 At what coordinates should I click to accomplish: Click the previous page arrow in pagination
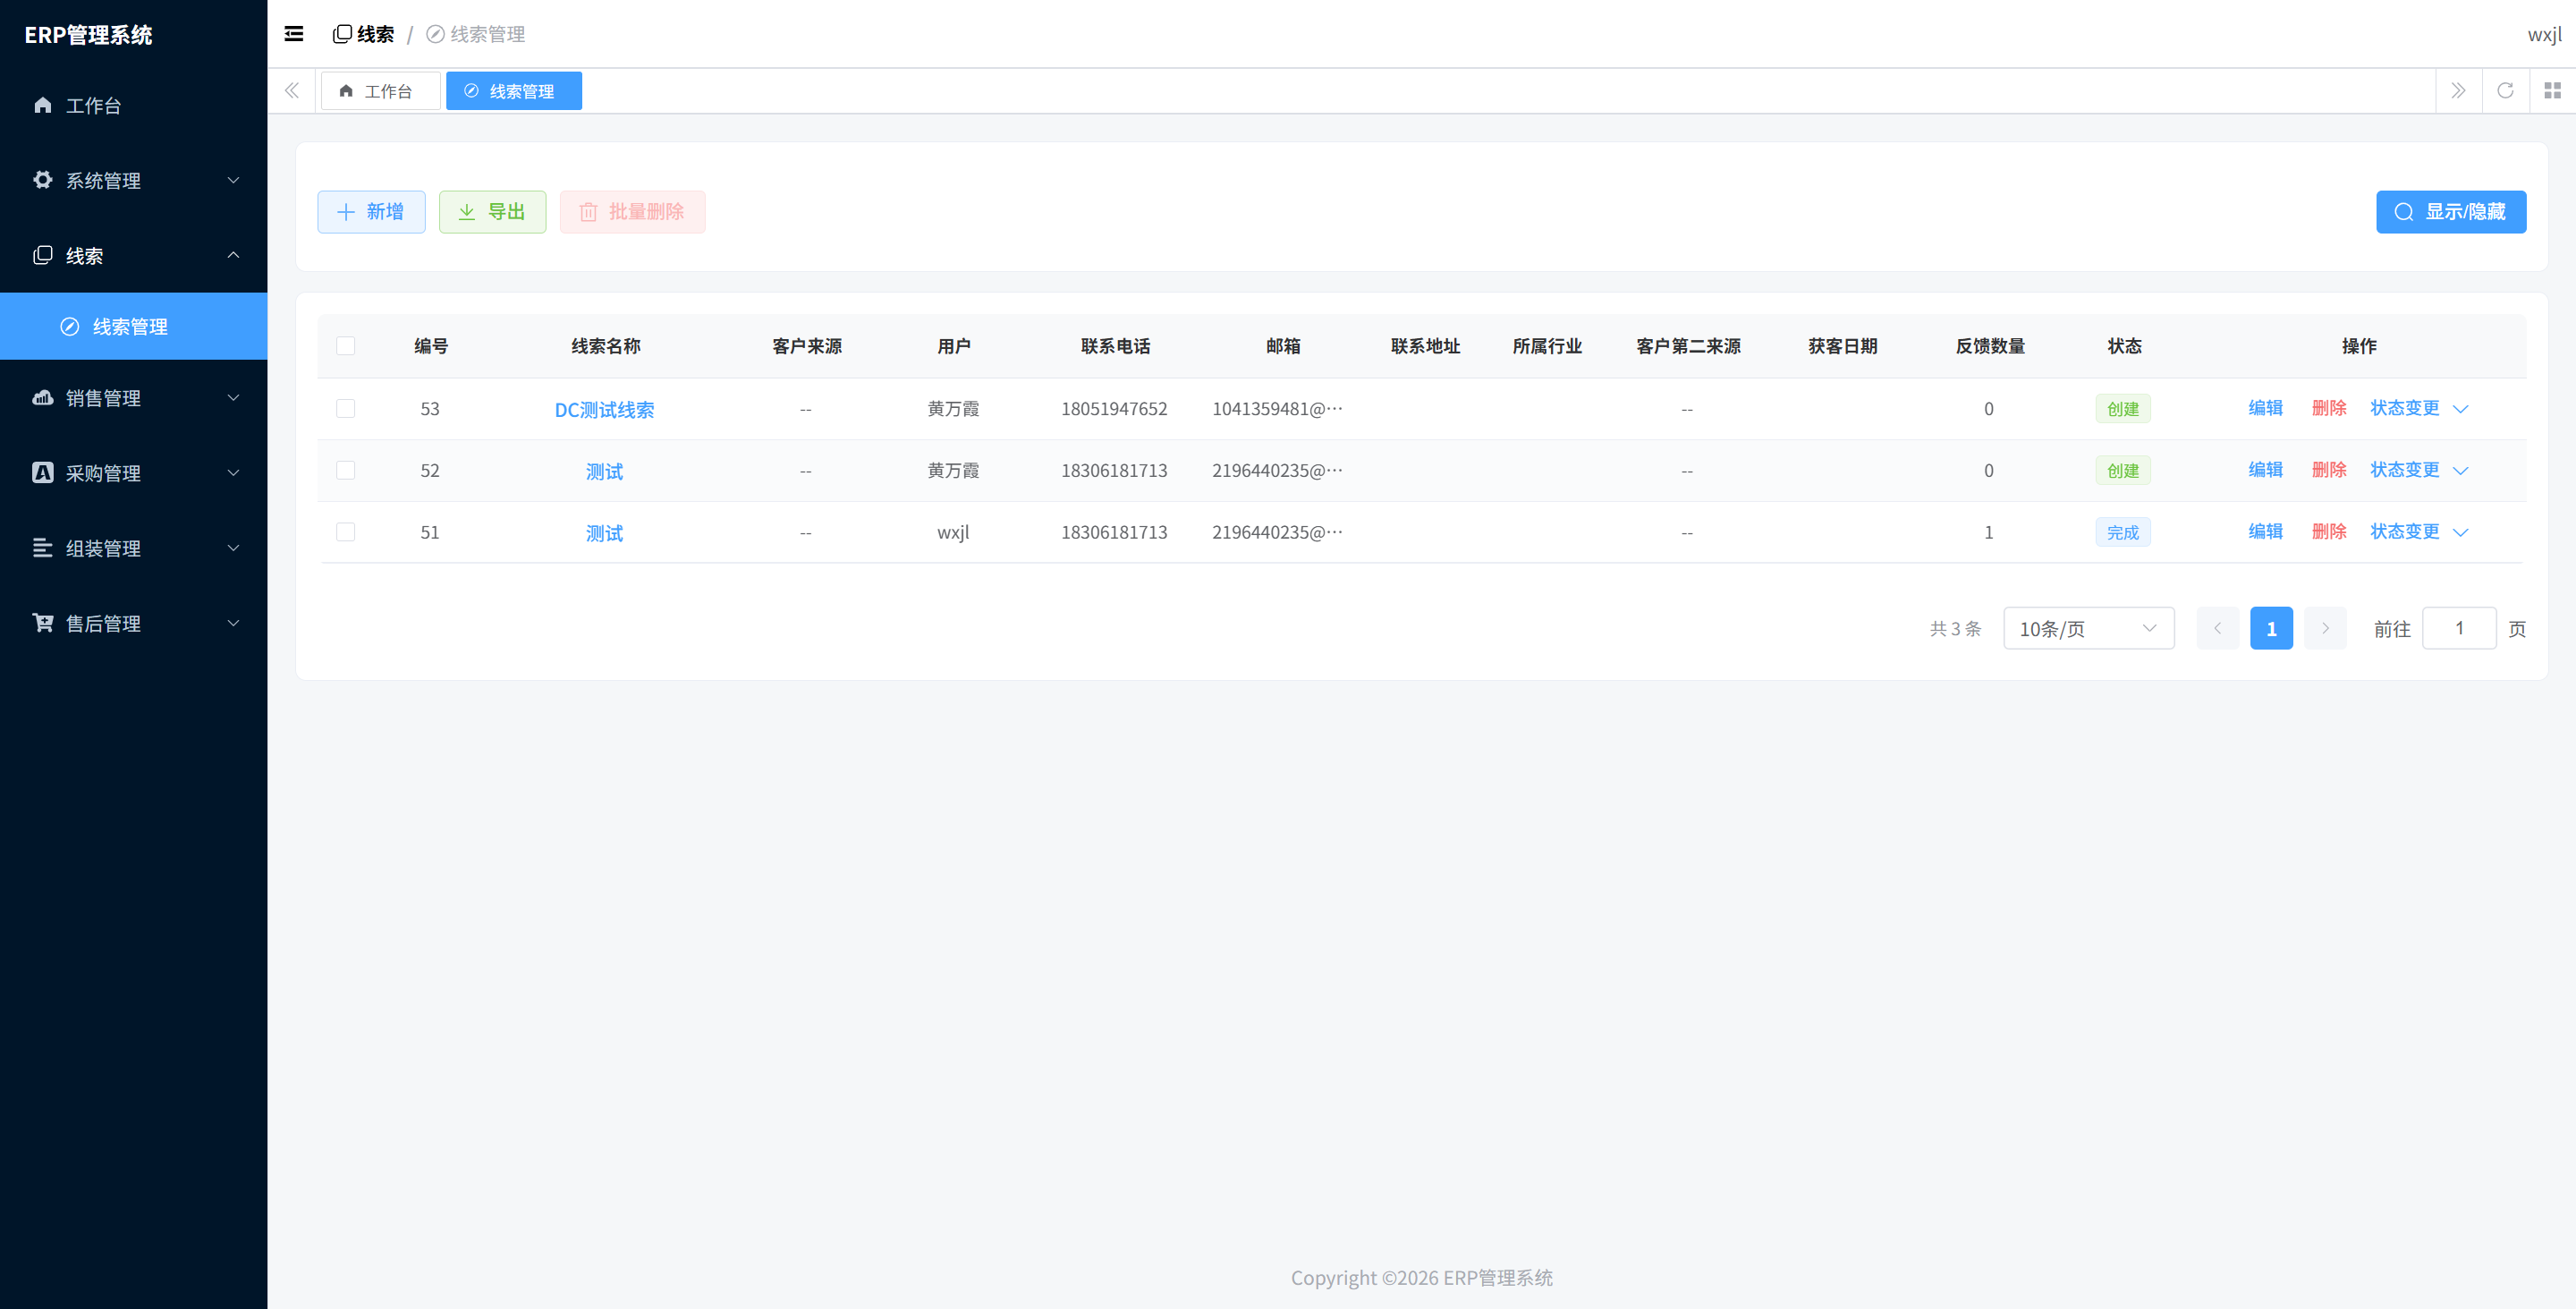tap(2217, 628)
